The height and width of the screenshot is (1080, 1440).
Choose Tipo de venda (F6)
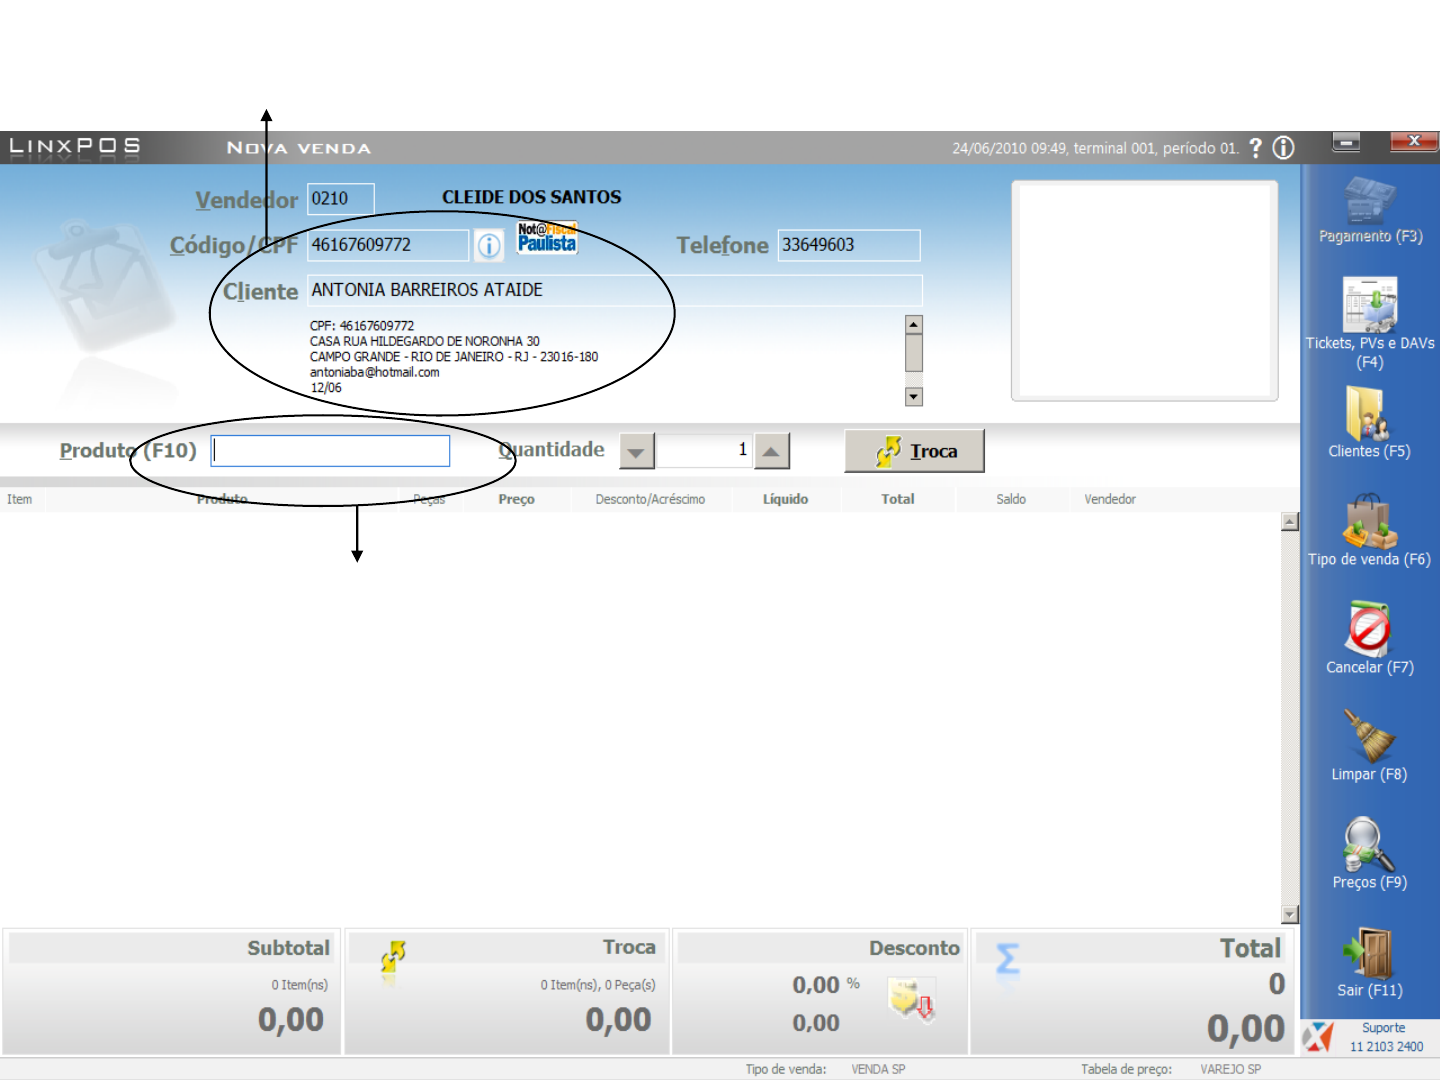tap(1369, 530)
